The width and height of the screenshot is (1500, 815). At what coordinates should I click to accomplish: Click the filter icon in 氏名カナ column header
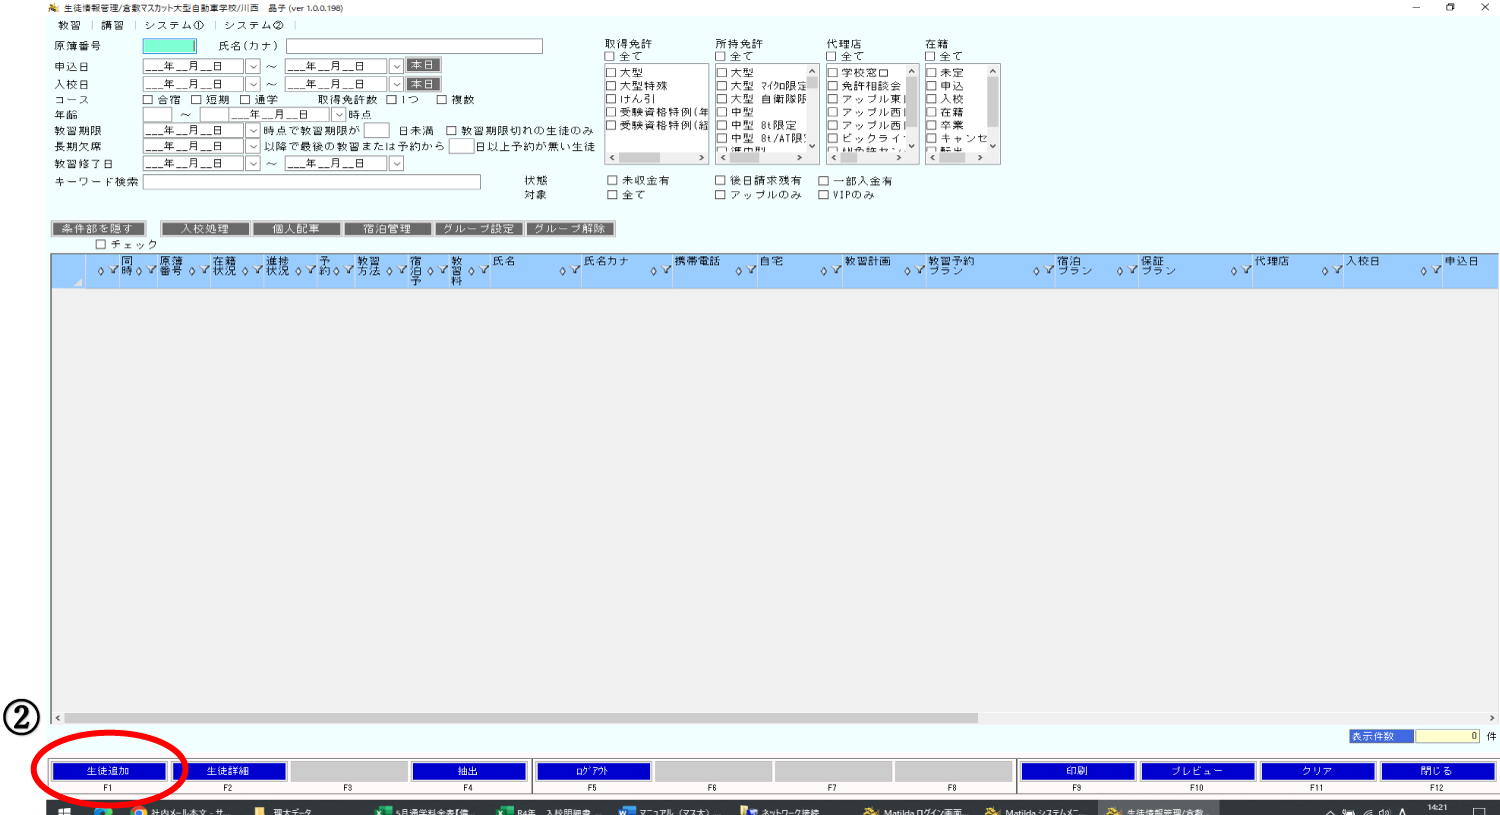coord(666,271)
